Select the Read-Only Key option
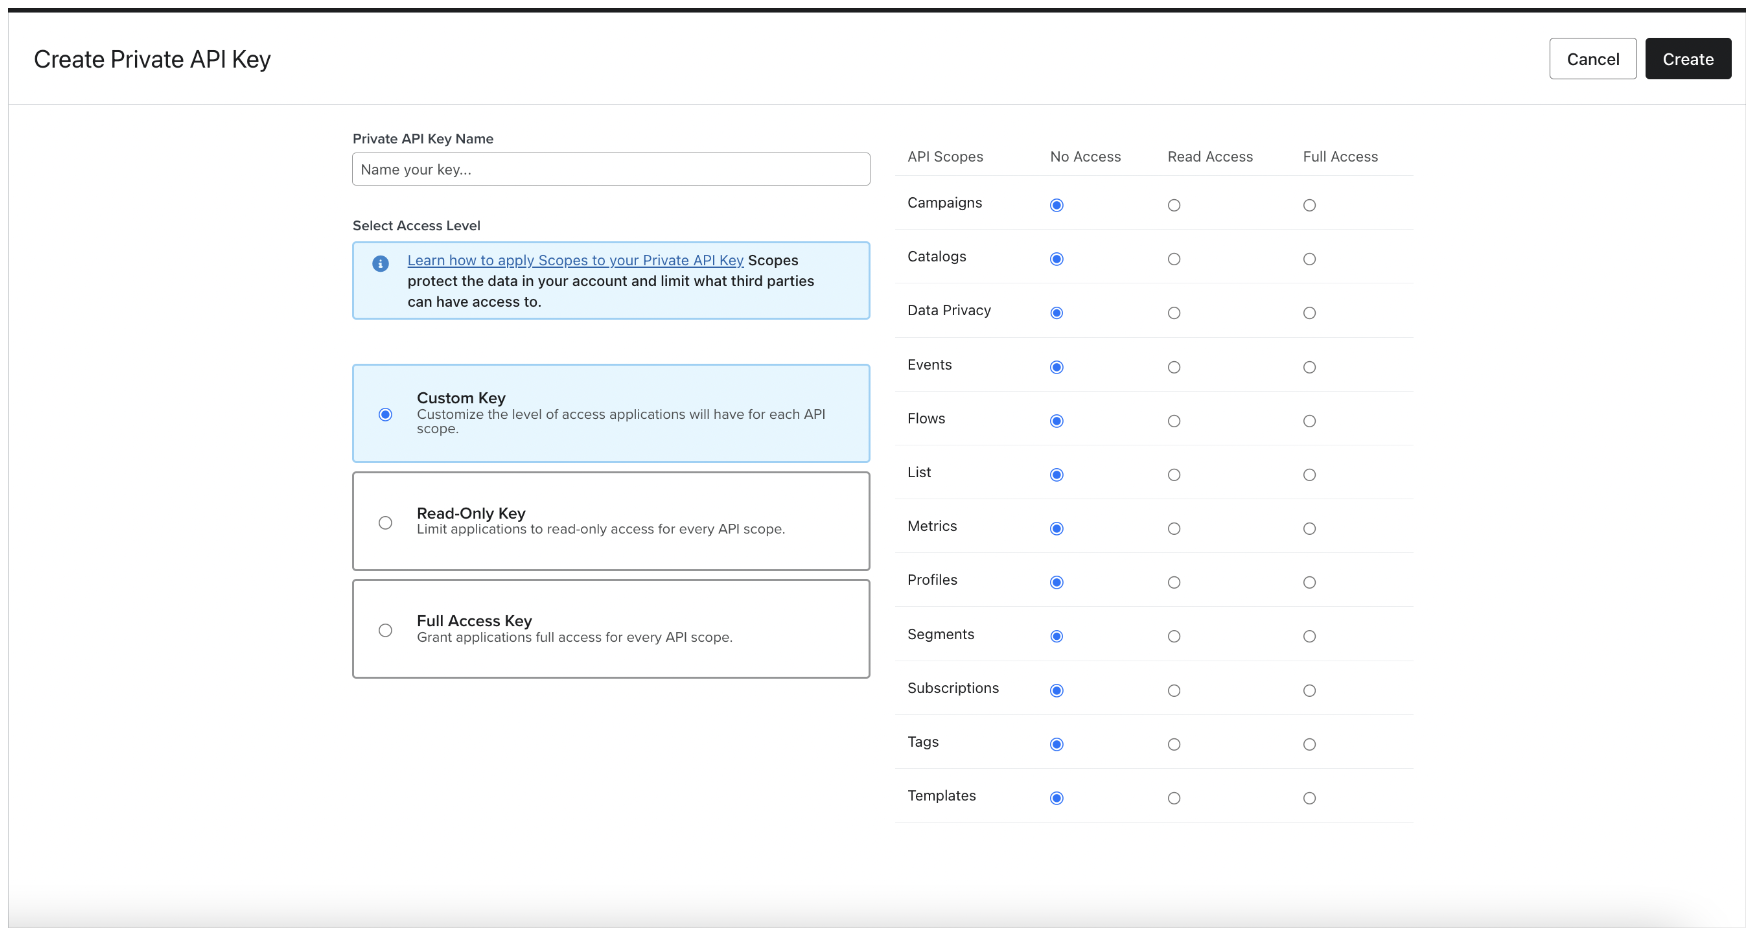1754x940 pixels. (x=385, y=523)
